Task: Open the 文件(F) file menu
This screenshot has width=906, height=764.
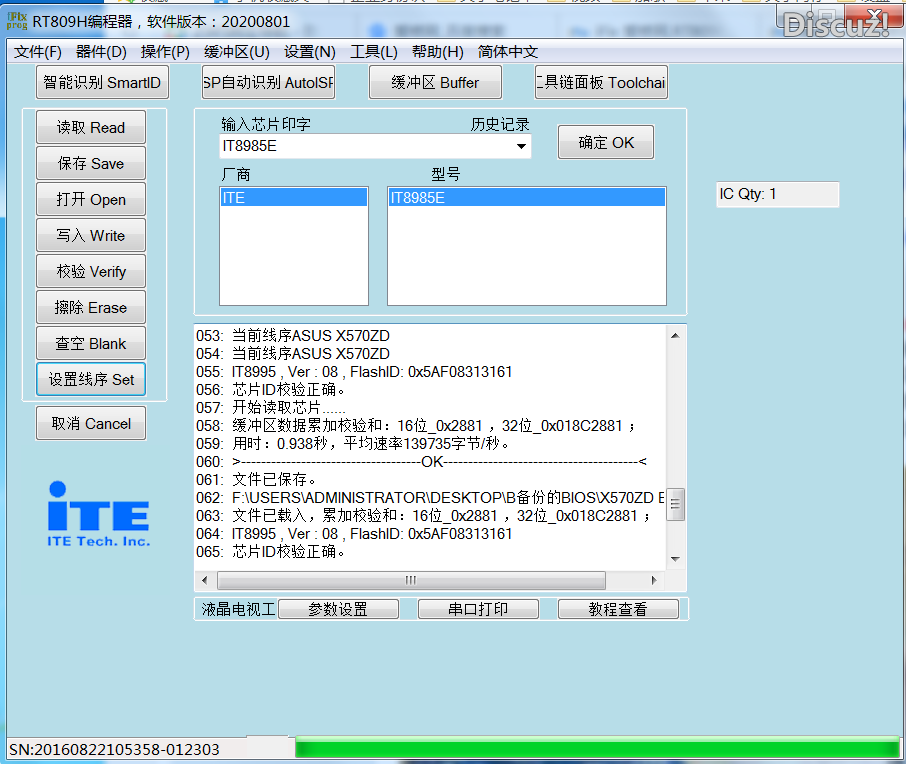Action: (x=37, y=51)
